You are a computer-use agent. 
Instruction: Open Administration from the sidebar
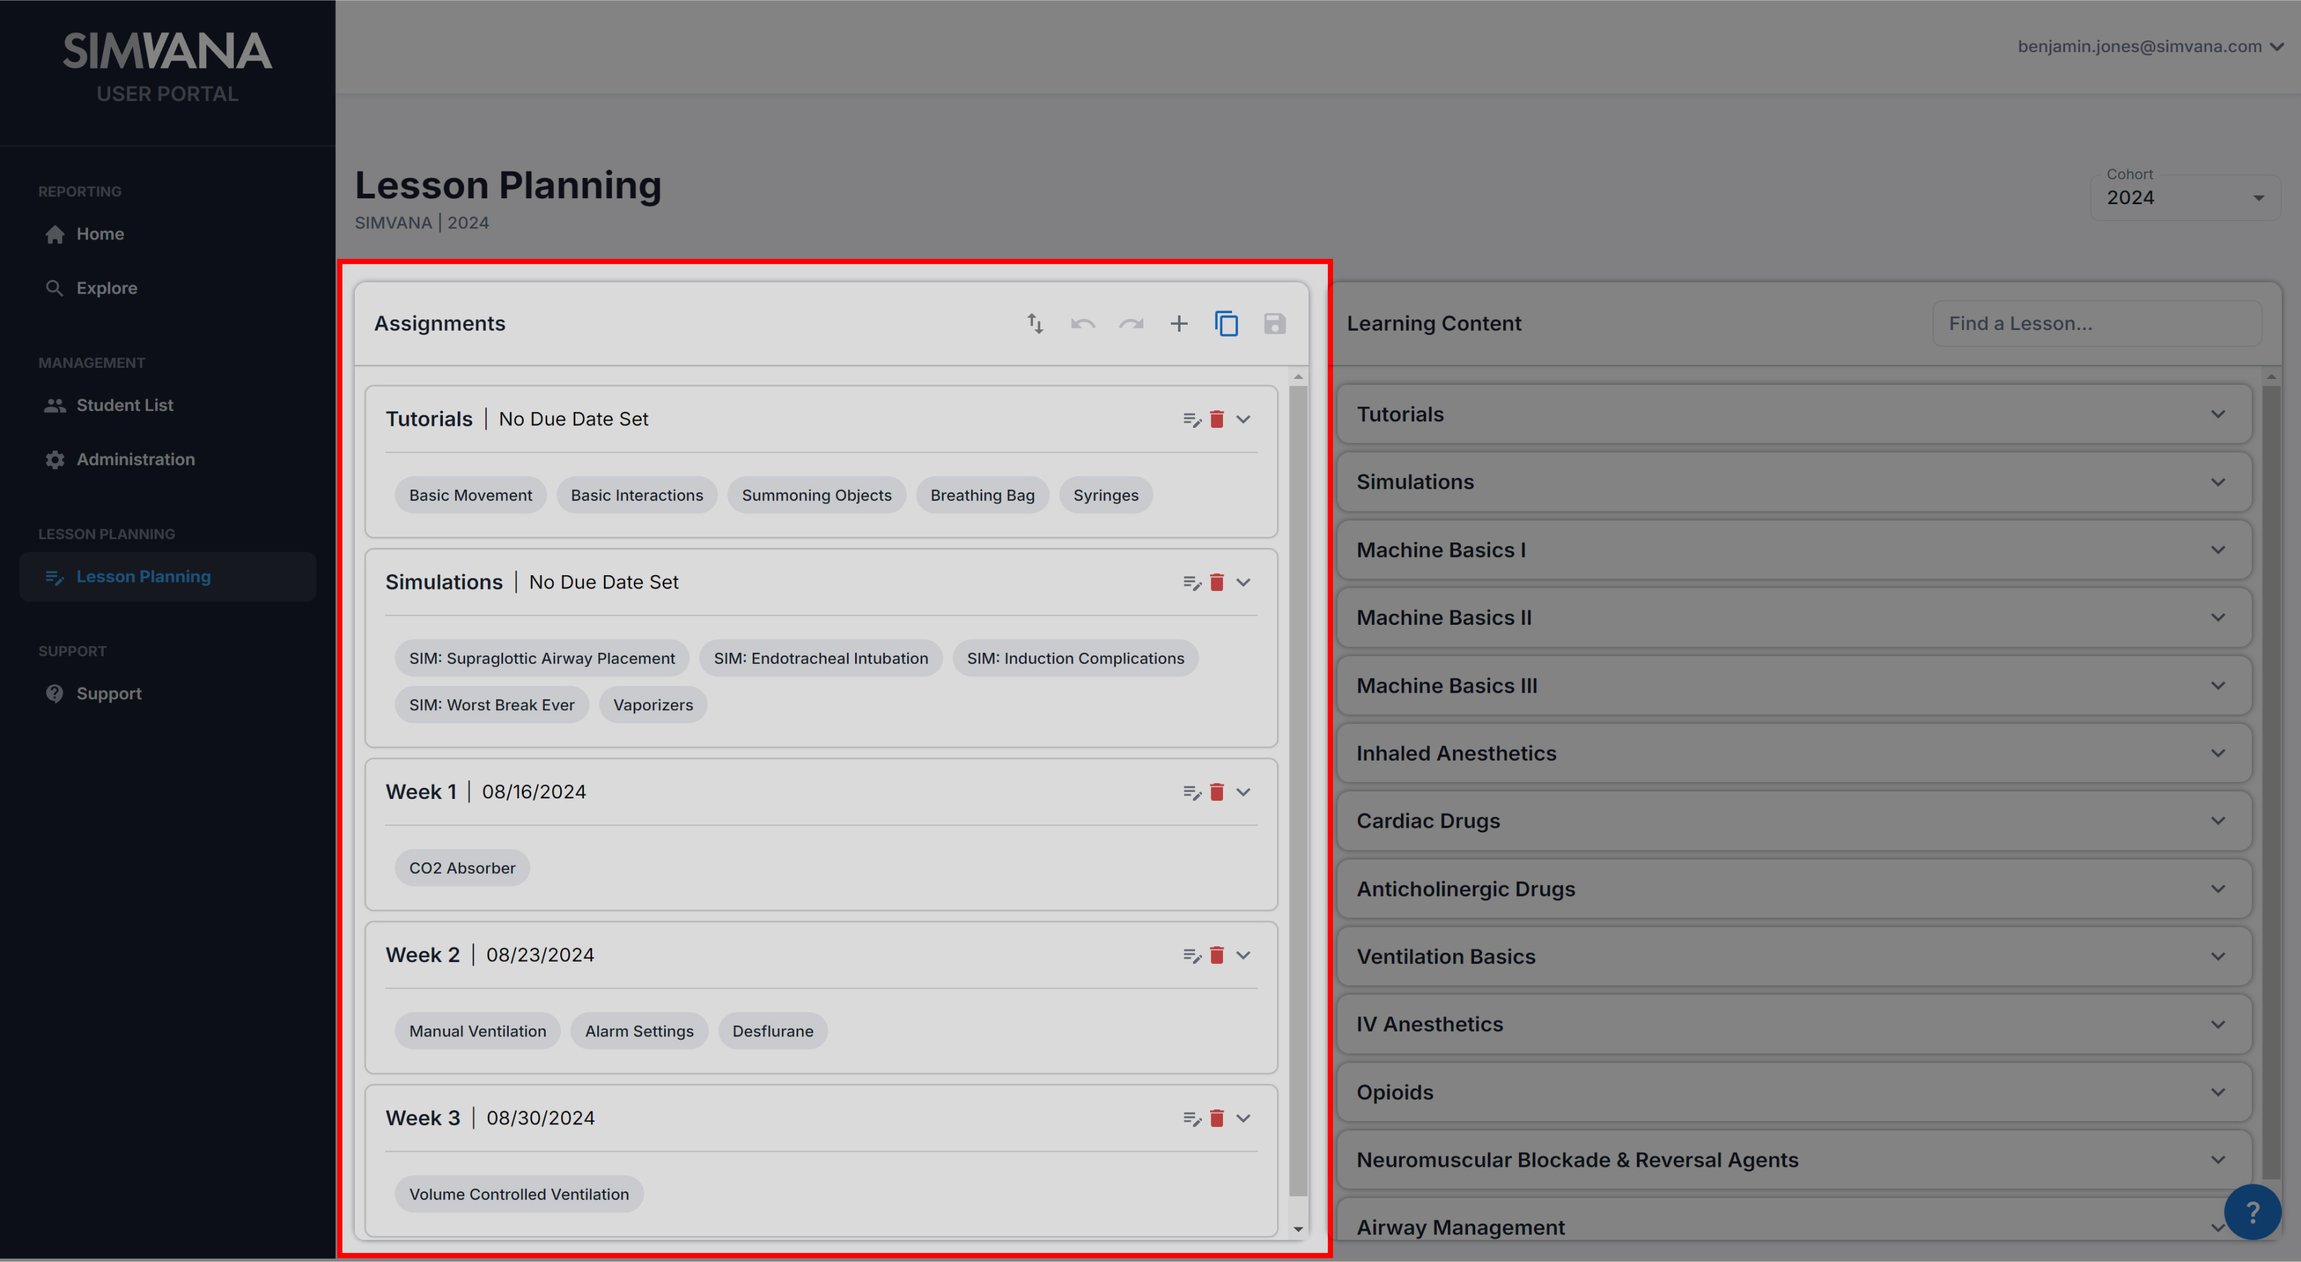tap(135, 459)
